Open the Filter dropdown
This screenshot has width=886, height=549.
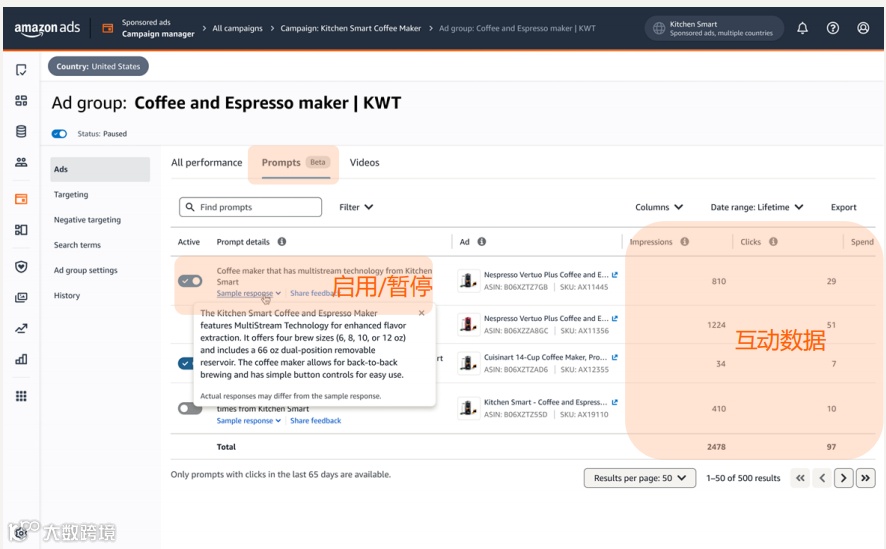(356, 207)
